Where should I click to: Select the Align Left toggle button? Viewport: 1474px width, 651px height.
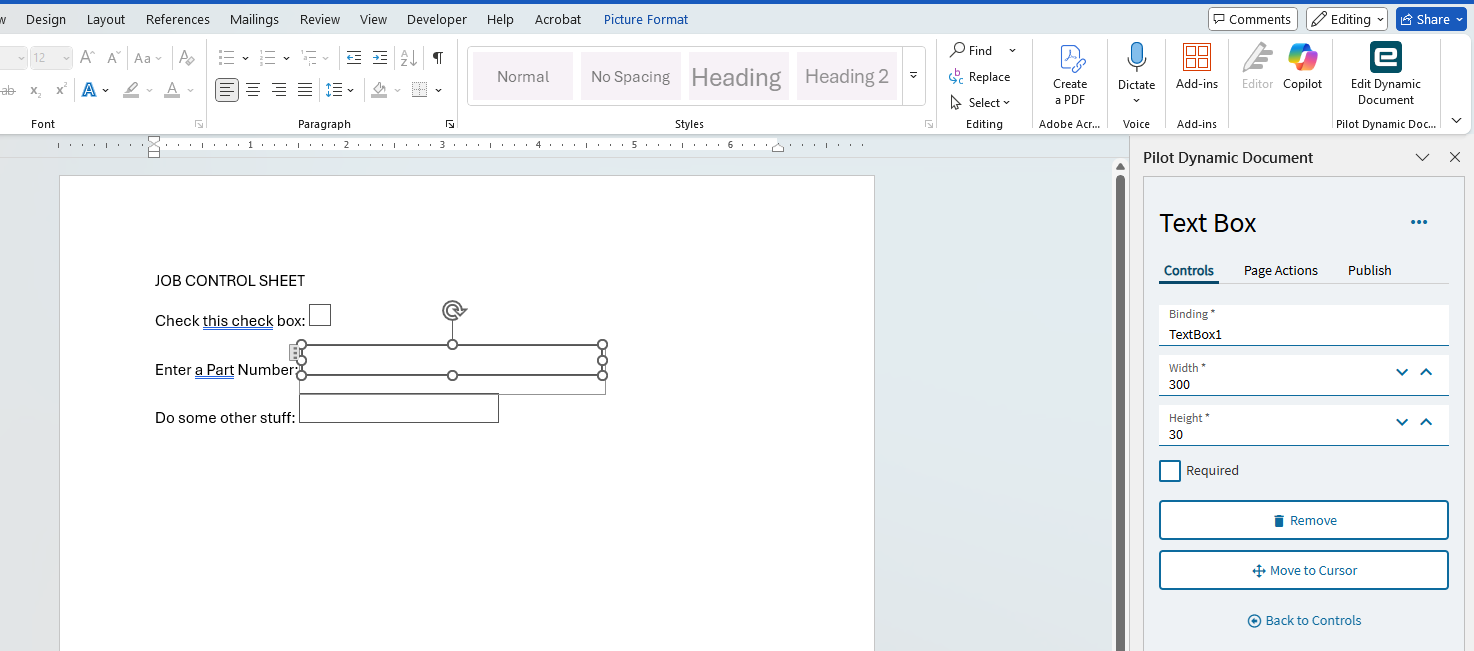[x=227, y=90]
